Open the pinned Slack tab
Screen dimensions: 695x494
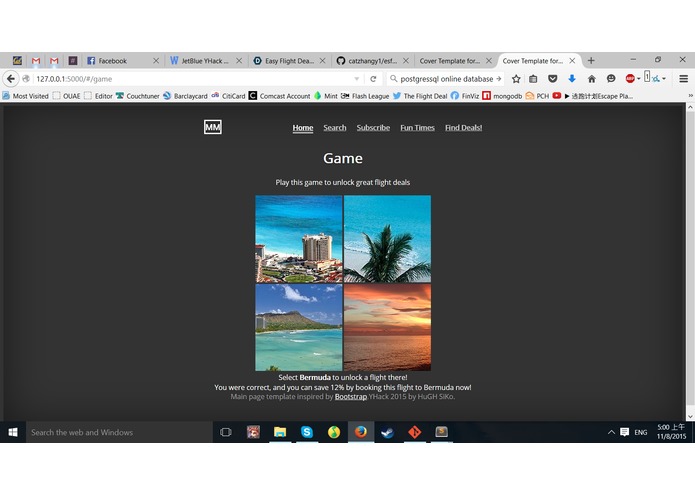click(x=73, y=61)
